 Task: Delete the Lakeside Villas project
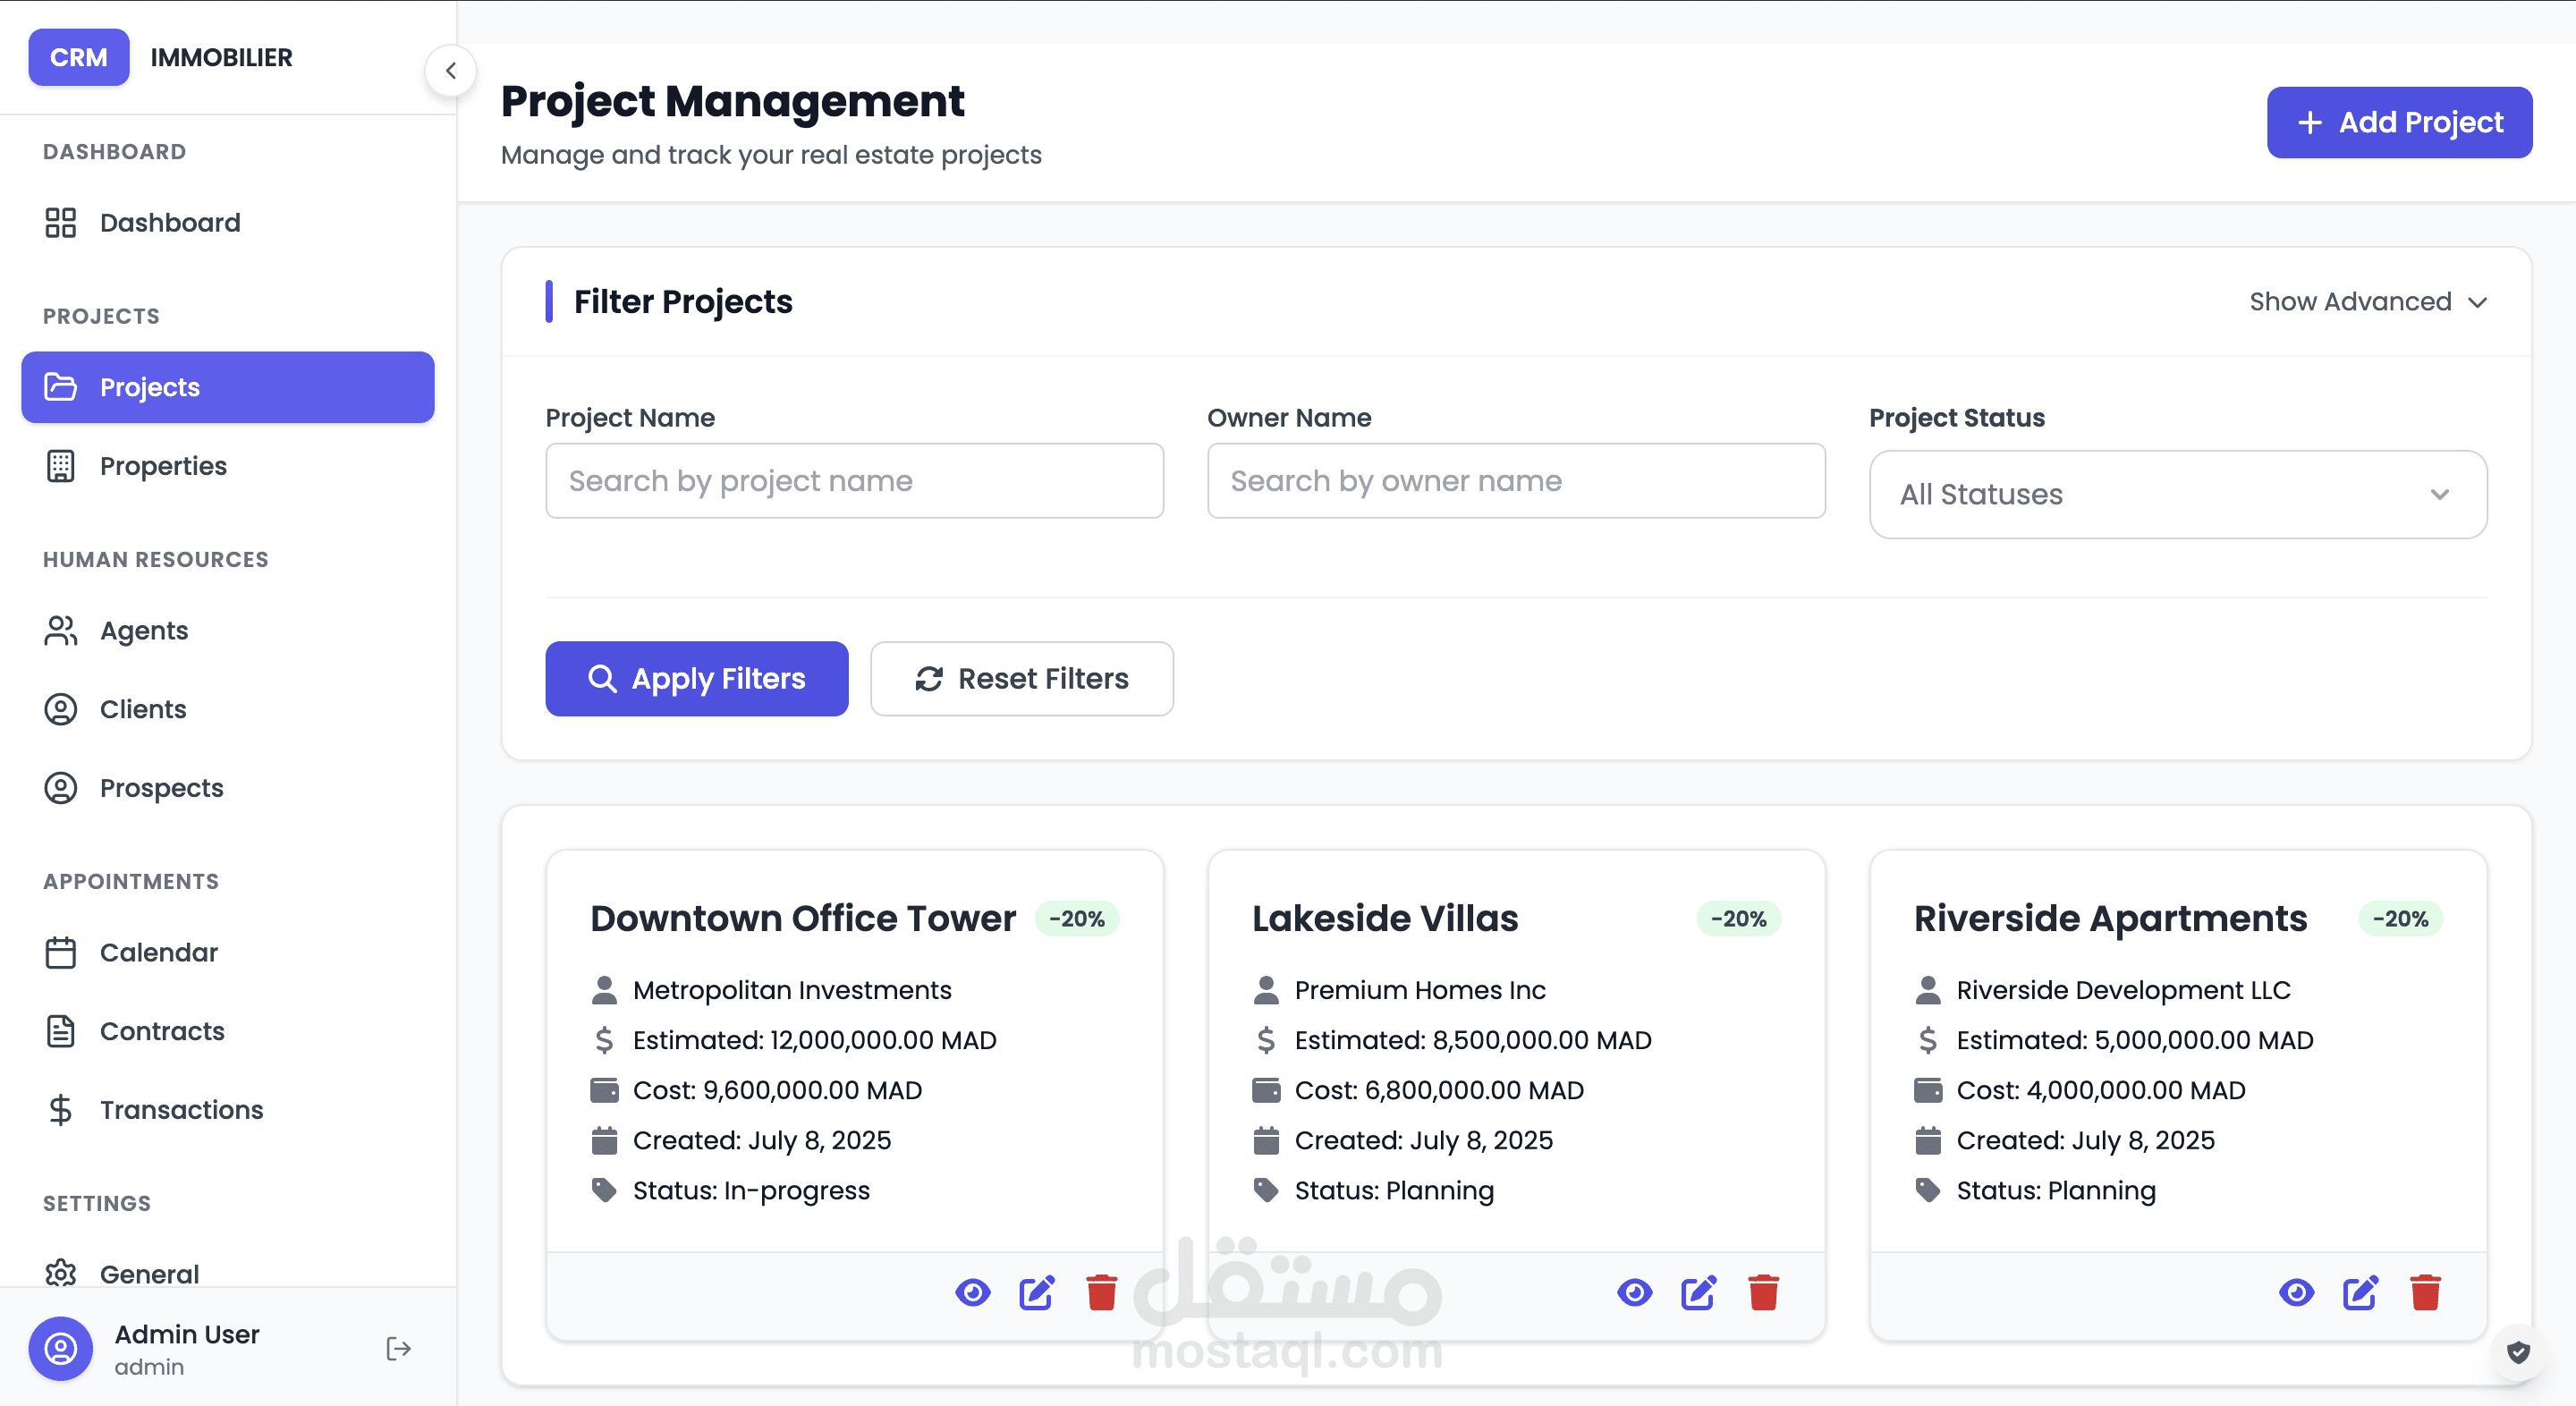tap(1764, 1293)
